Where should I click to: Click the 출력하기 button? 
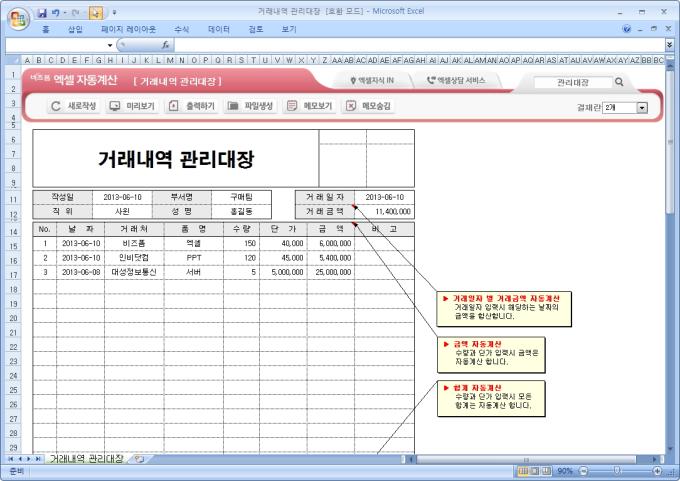click(192, 106)
